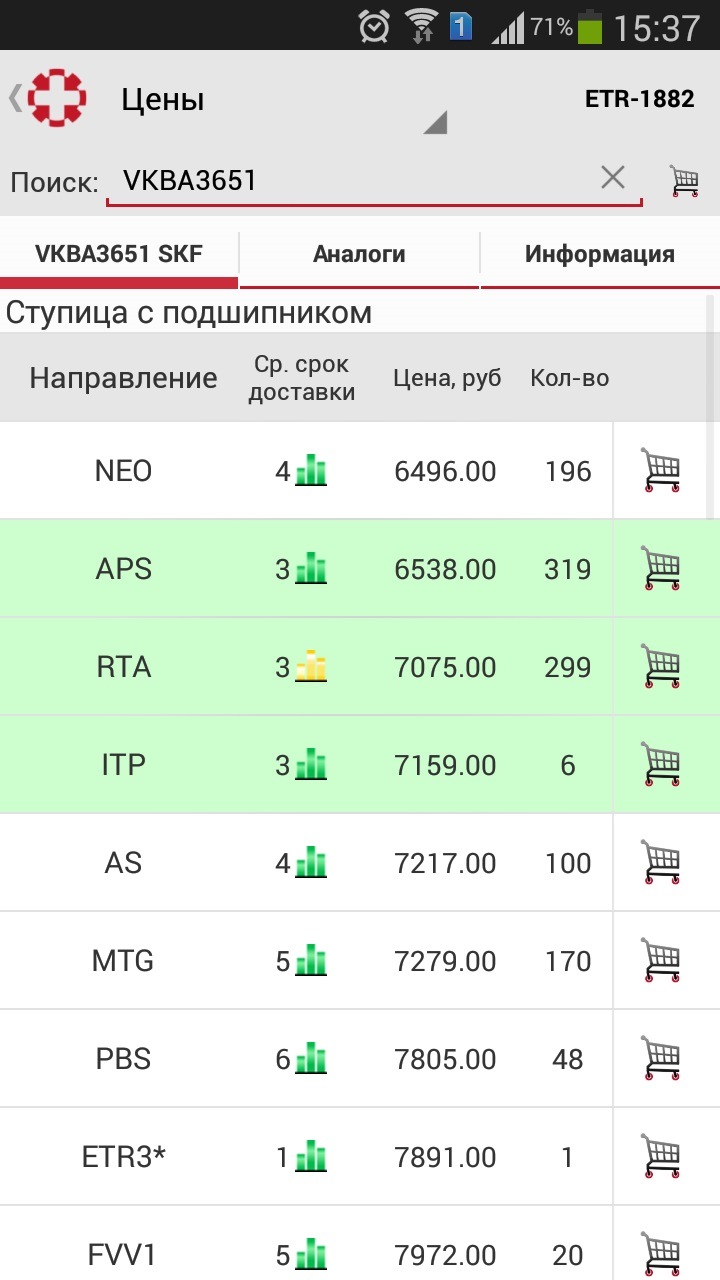The height and width of the screenshot is (1280, 720).
Task: Click the ETR-1882 account label
Action: point(640,97)
